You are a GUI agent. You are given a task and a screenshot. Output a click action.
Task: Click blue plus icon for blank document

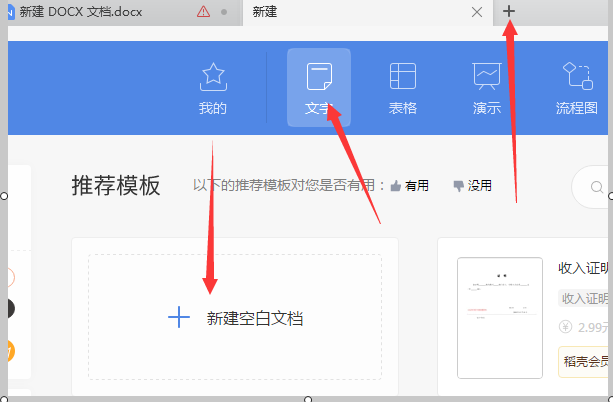click(179, 317)
